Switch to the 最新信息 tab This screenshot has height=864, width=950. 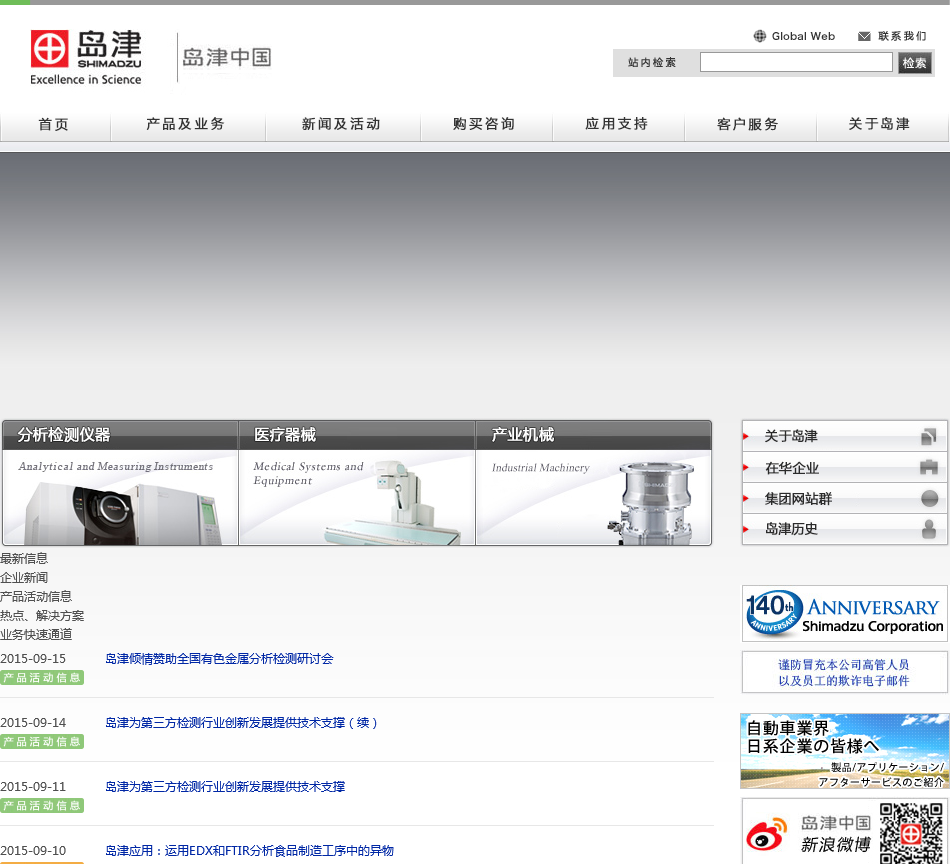coord(24,559)
